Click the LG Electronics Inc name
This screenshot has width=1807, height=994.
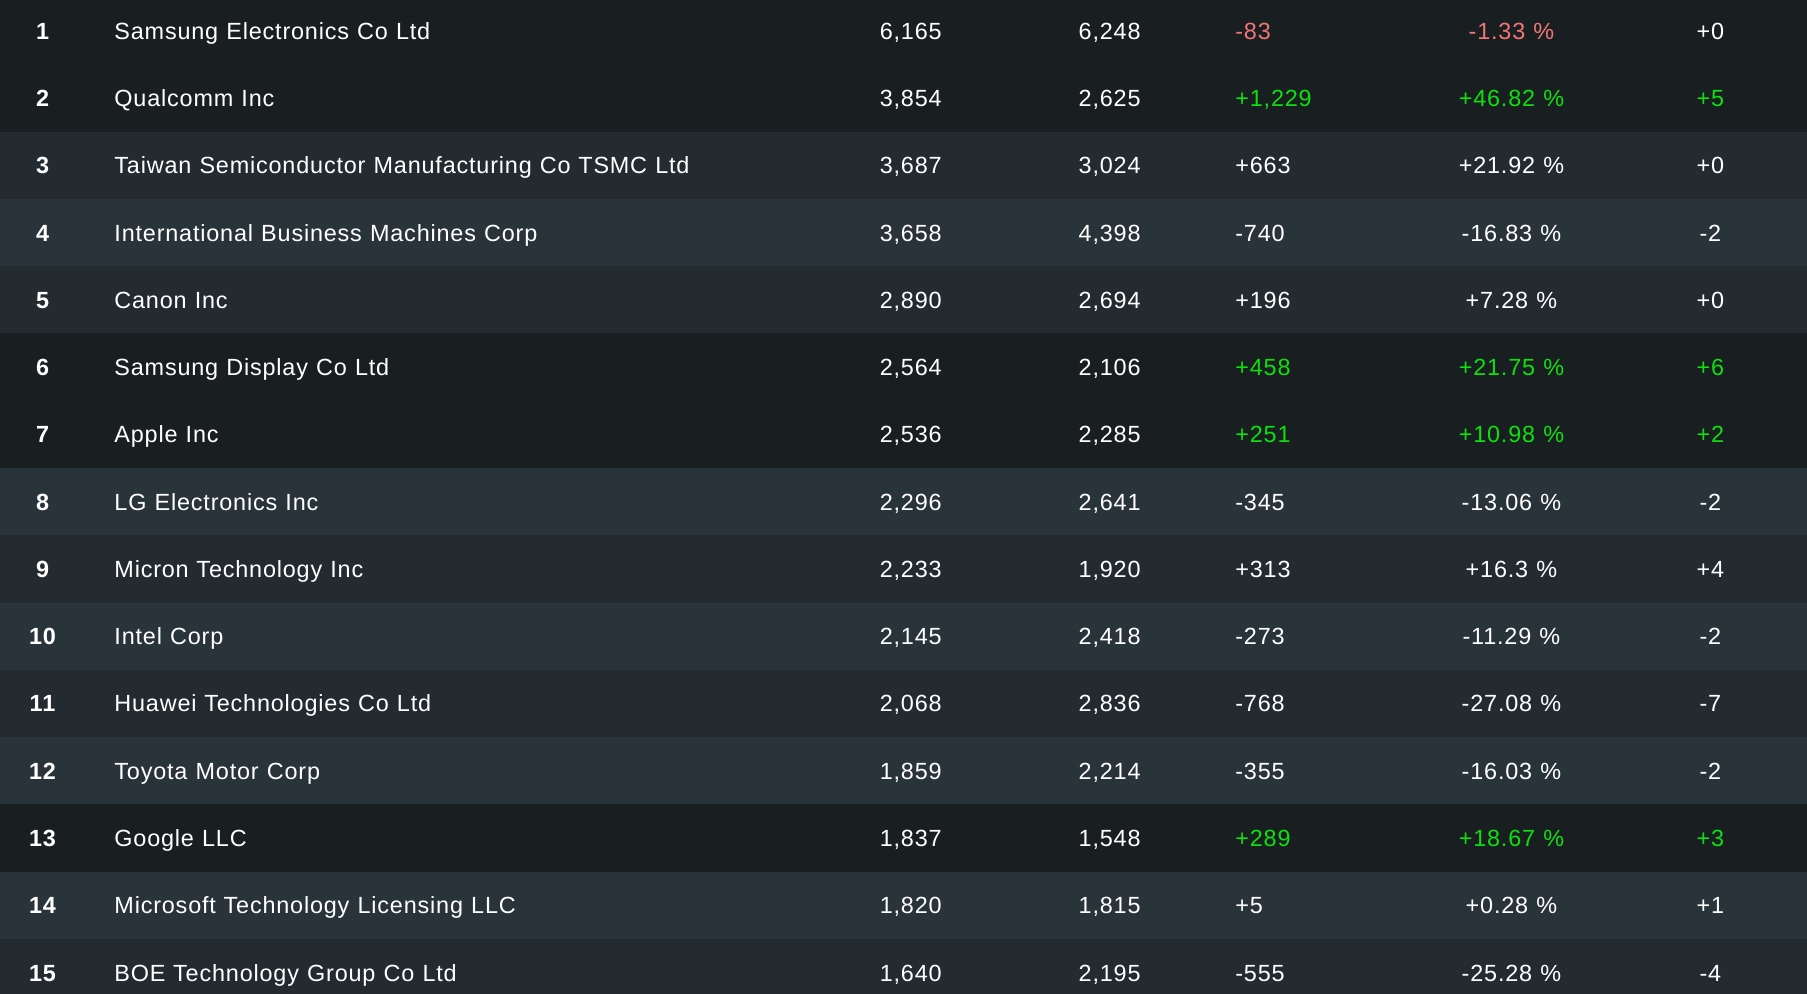[x=216, y=502]
